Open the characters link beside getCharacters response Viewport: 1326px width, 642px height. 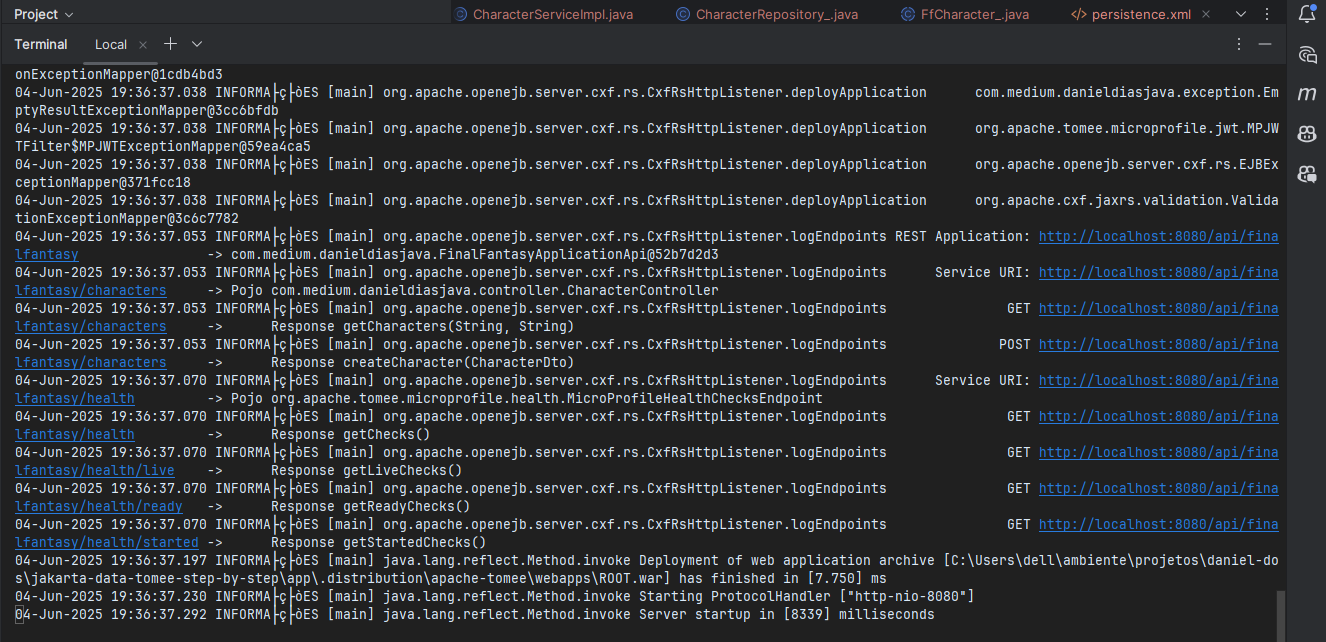point(91,326)
